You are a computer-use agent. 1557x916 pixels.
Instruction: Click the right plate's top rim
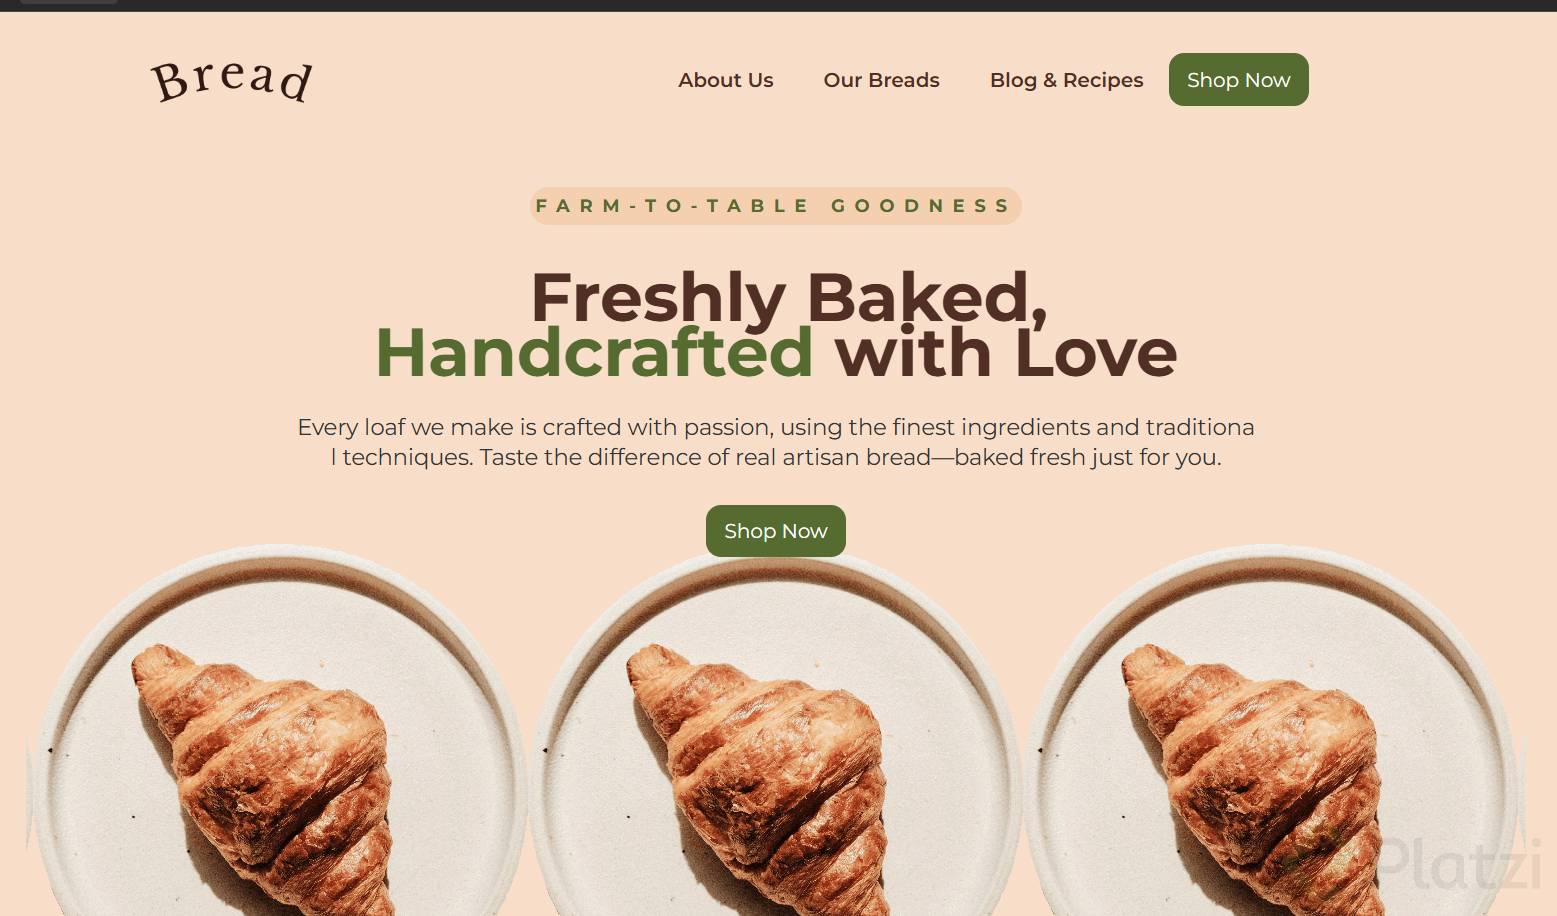tap(1270, 555)
